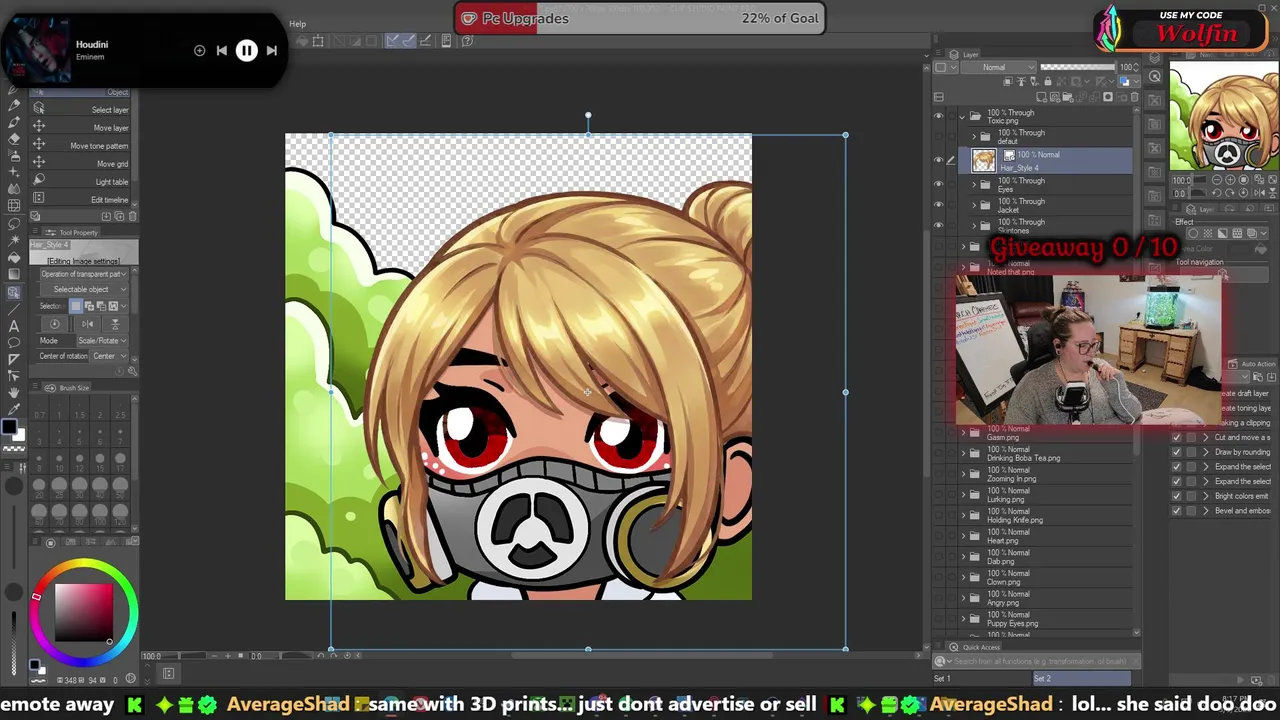The height and width of the screenshot is (720, 1280).
Task: Uncheck the 'Cut and move a s' auto action
Action: (x=1176, y=437)
